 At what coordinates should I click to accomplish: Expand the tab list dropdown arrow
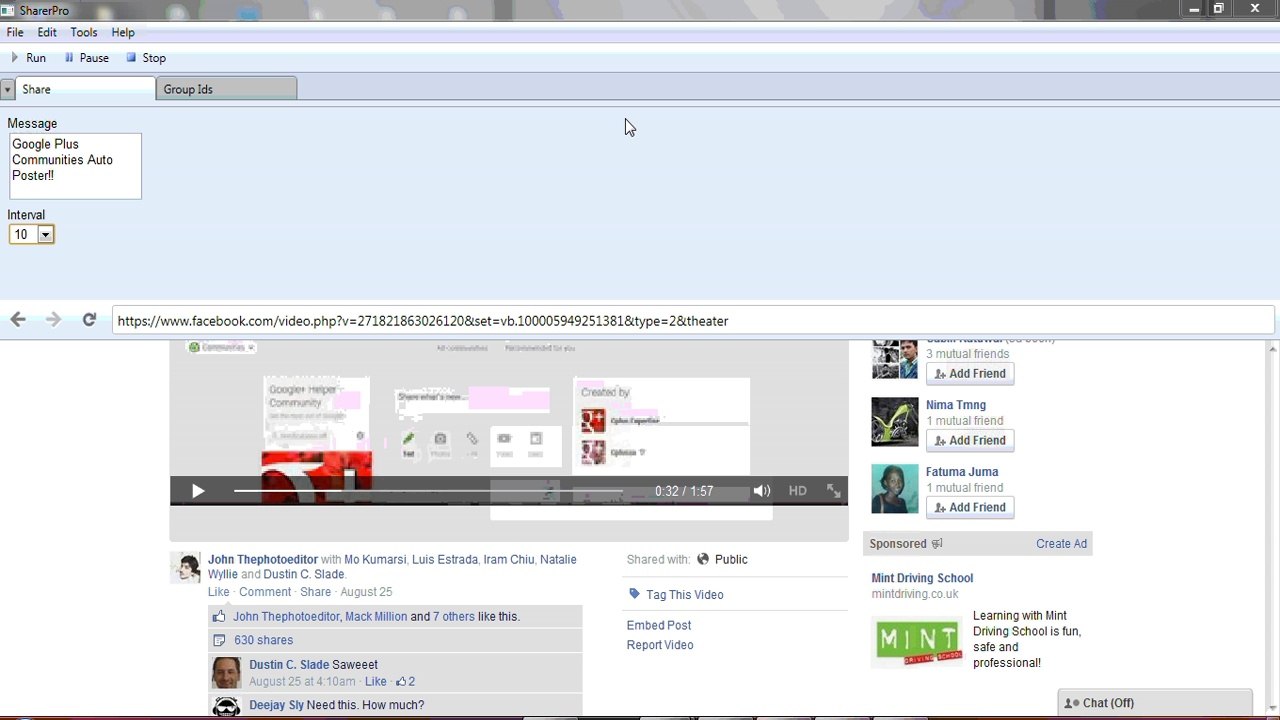coord(7,89)
